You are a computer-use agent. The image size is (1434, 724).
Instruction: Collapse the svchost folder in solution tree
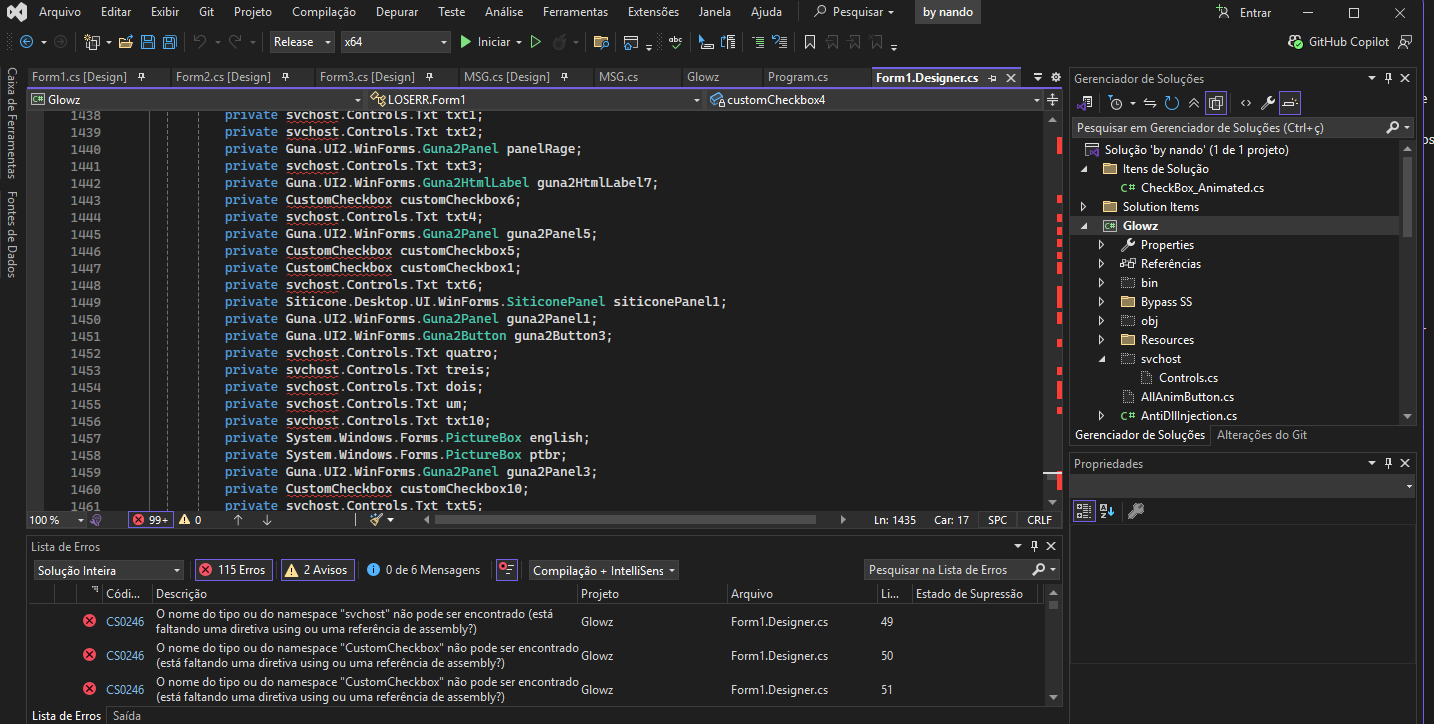coord(1101,359)
